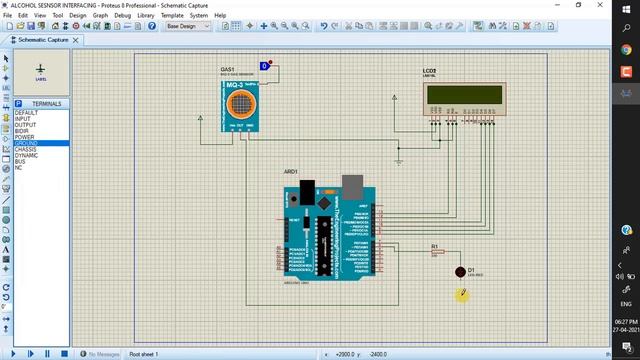Rotate anti-clockwise using the rotation icon

tap(6, 297)
